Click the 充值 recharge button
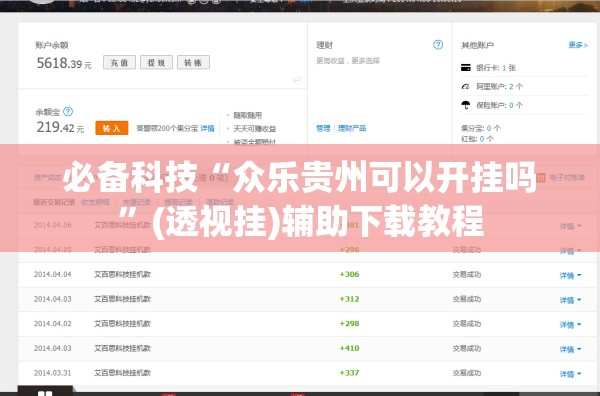 (119, 62)
